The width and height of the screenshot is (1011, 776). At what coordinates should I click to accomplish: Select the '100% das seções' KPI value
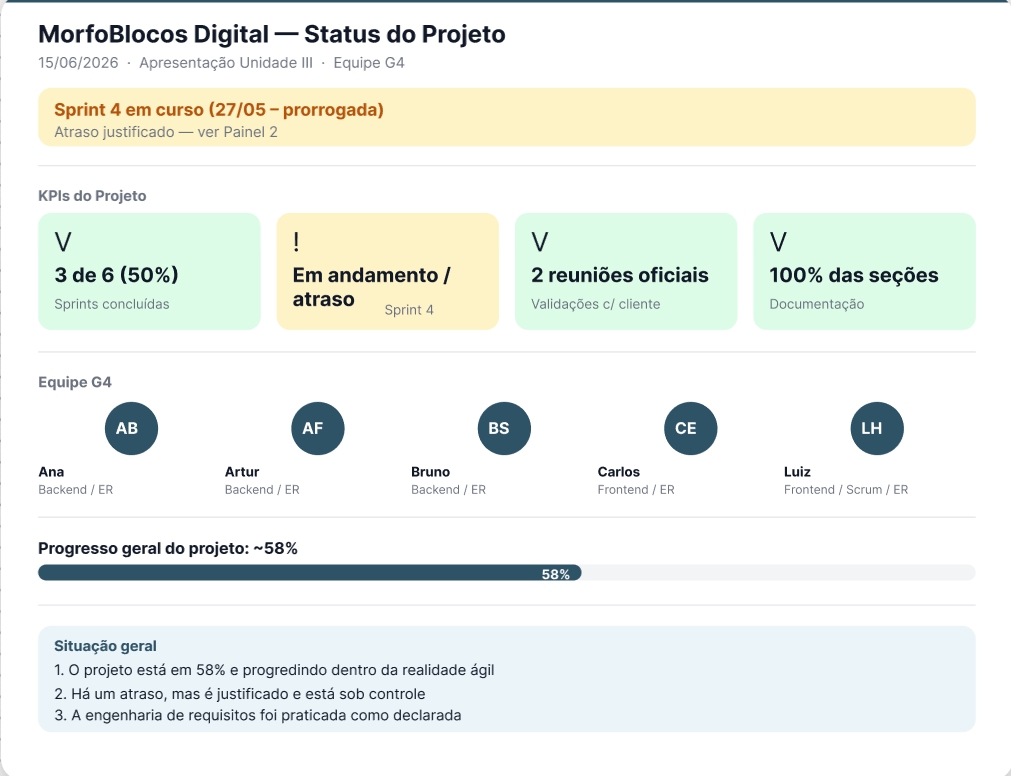[x=854, y=275]
